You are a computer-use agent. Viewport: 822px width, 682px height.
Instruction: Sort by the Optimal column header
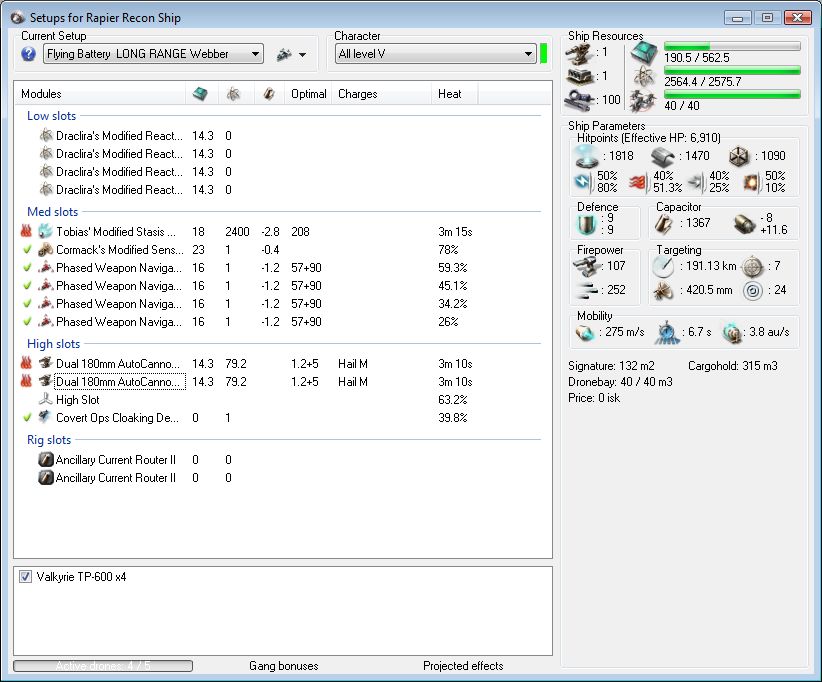[x=309, y=94]
